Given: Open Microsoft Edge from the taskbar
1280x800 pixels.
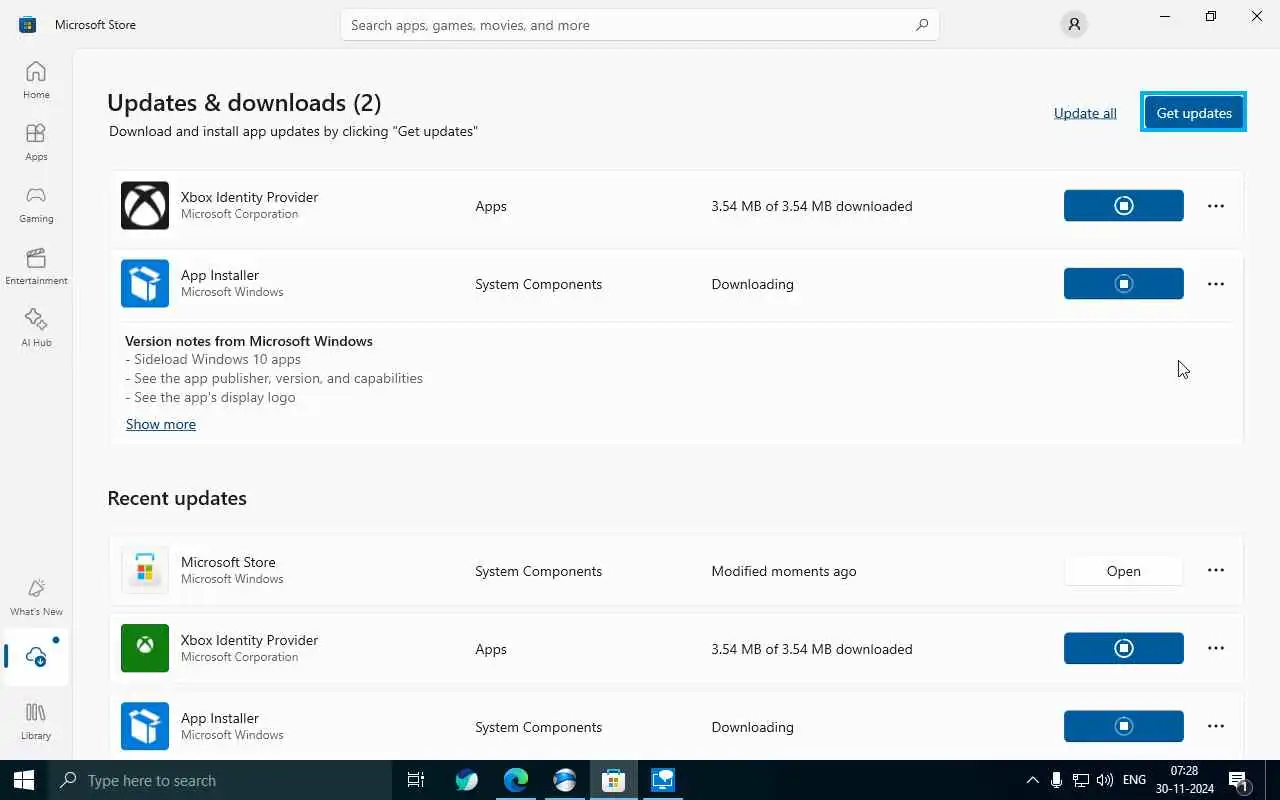Looking at the screenshot, I should [x=516, y=780].
